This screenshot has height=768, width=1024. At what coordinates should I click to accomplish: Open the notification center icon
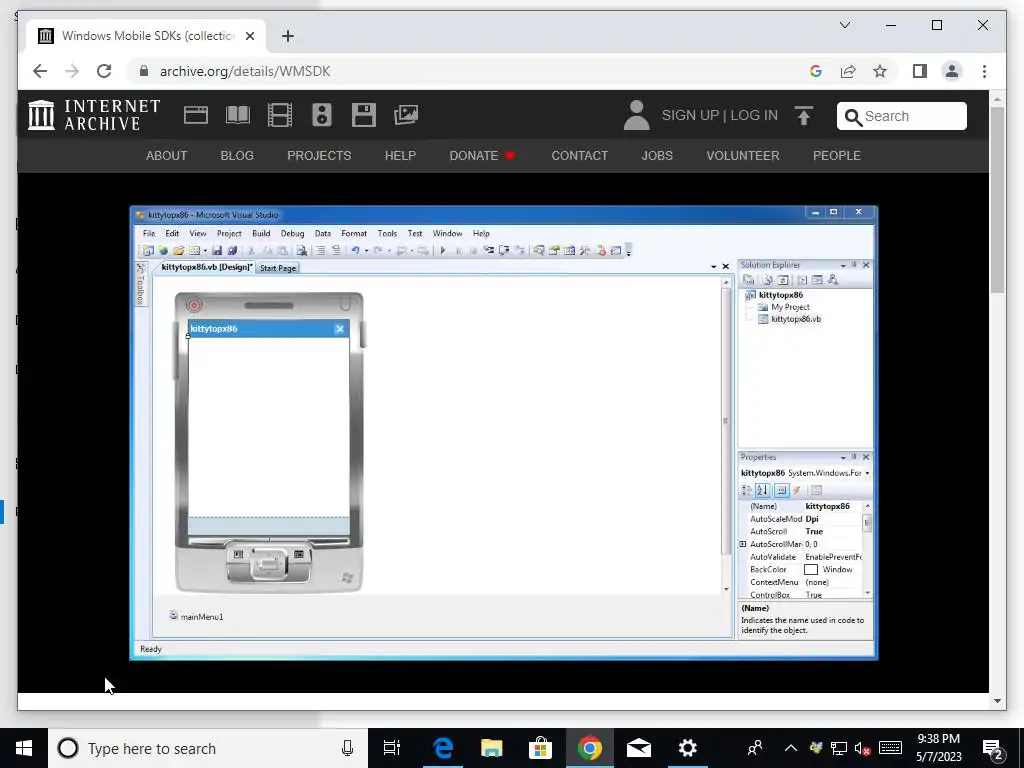point(993,748)
